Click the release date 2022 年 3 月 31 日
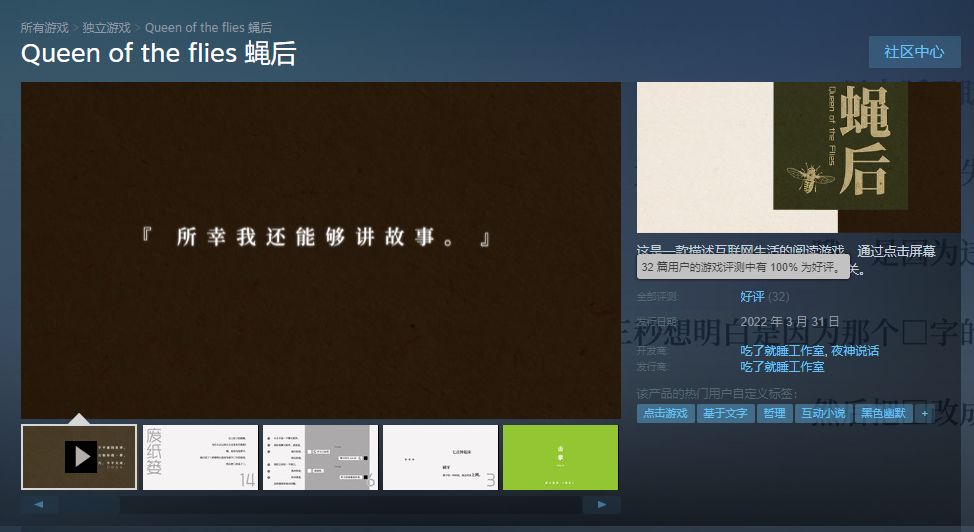The image size is (974, 532). point(790,321)
